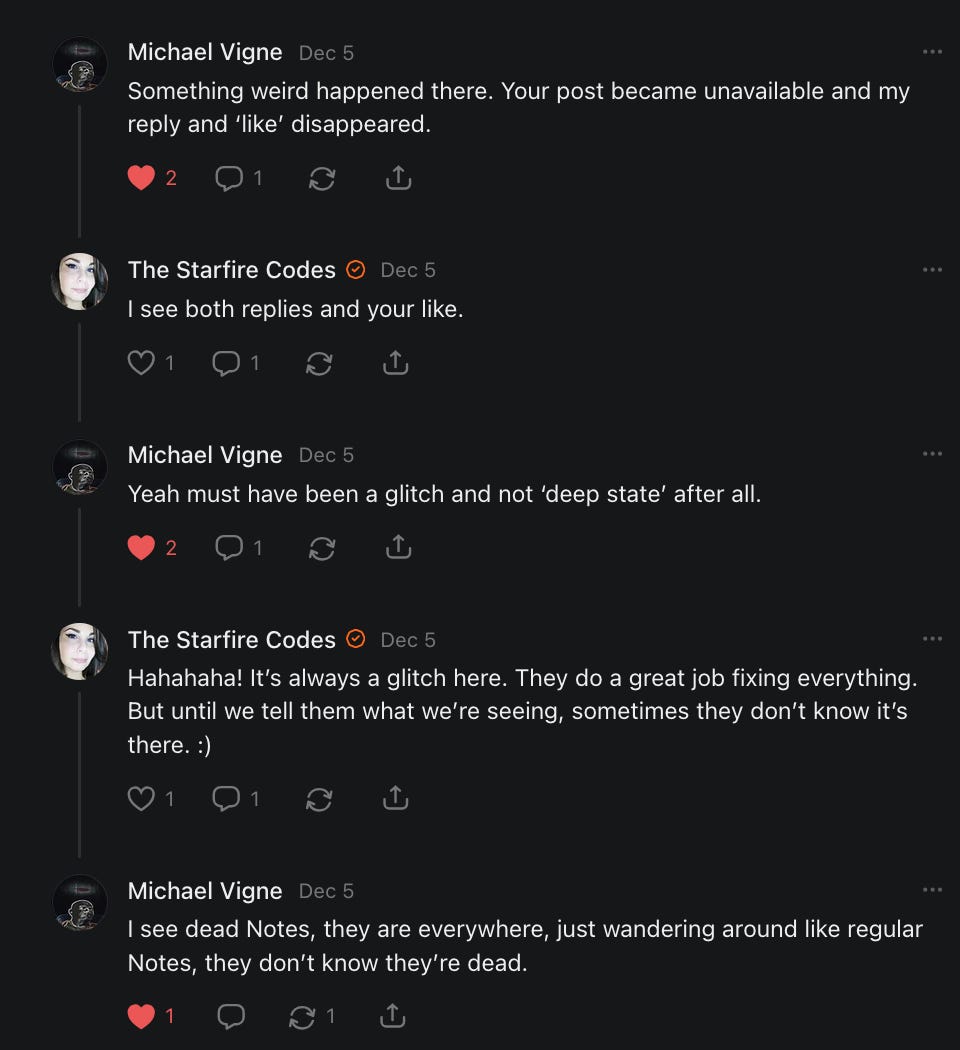This screenshot has height=1050, width=960.
Task: Like the 'I see both replies' comment
Action: tap(142, 363)
